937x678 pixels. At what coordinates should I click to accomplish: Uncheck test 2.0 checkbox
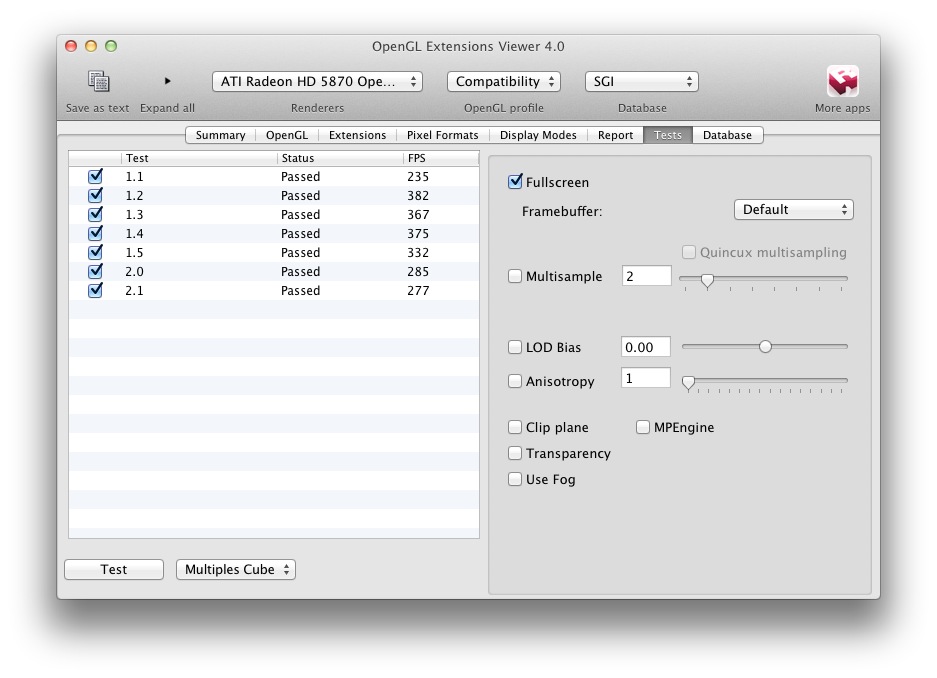coord(95,271)
